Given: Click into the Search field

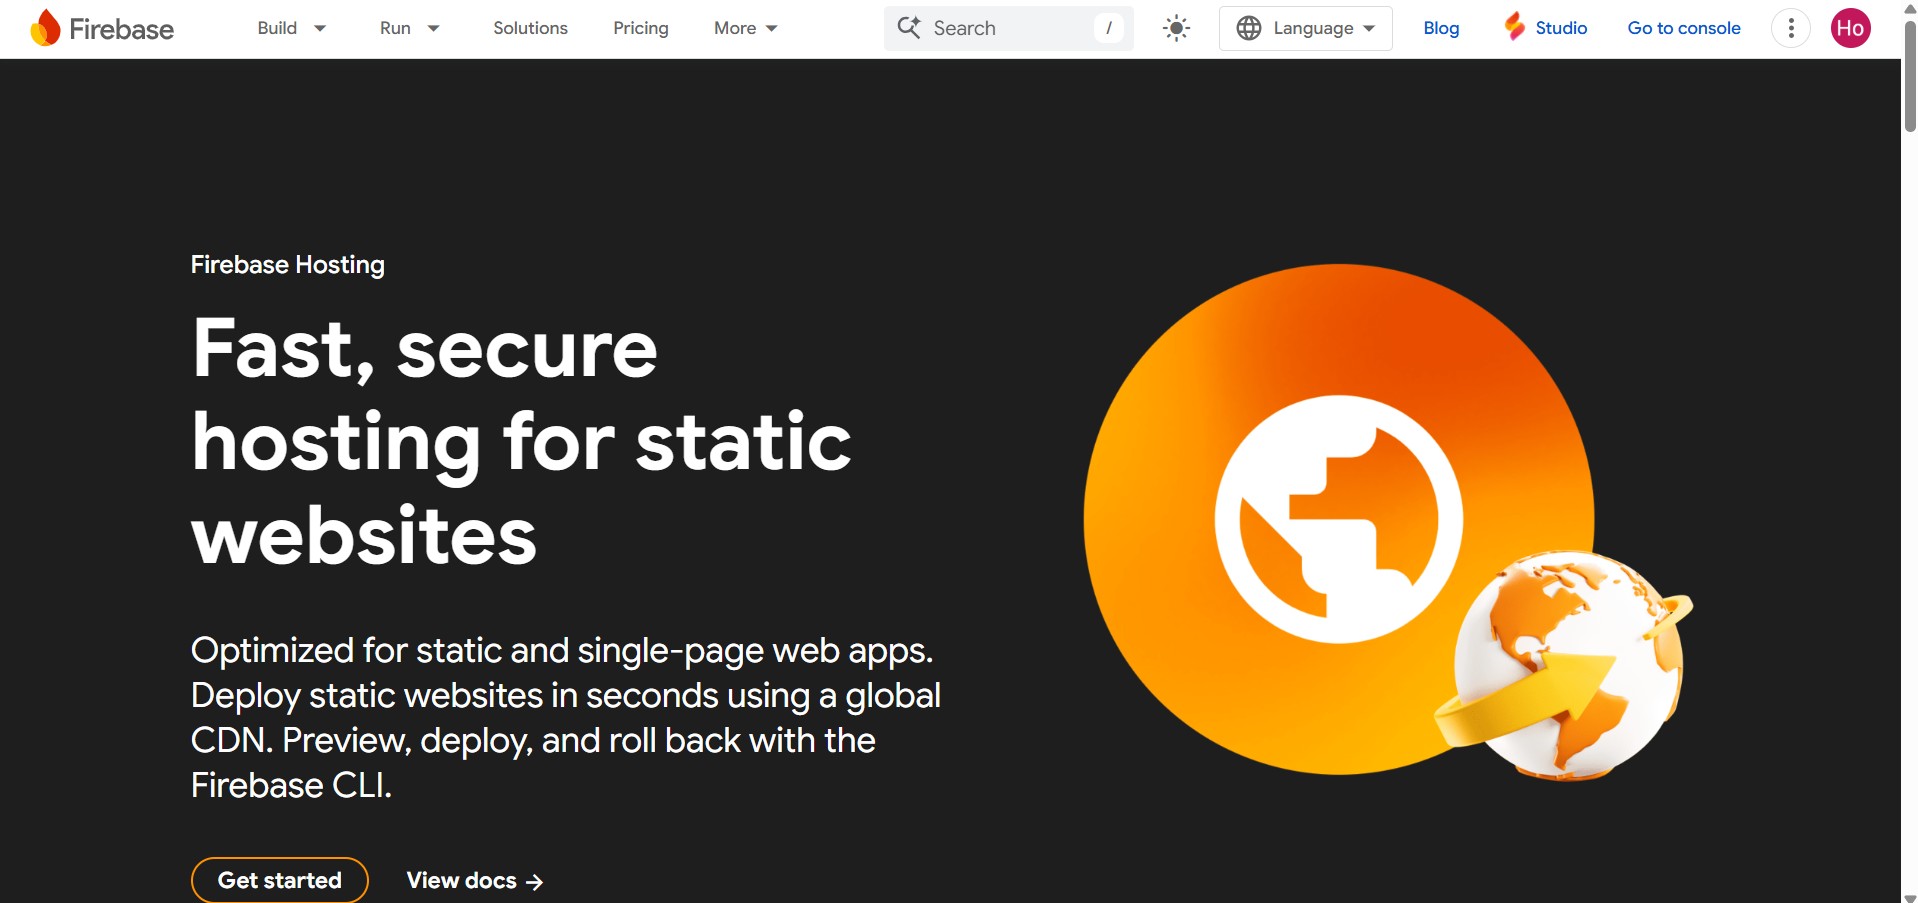Looking at the screenshot, I should [1009, 28].
